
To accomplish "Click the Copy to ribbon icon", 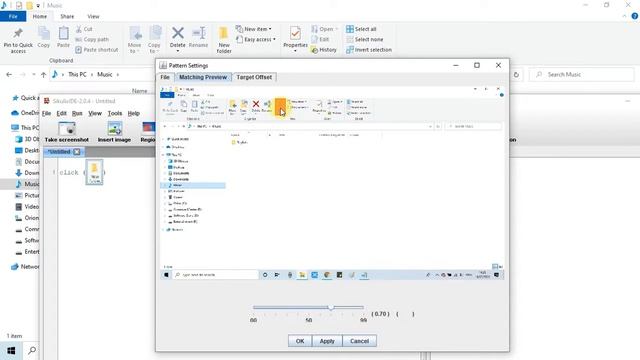I will point(154,39).
